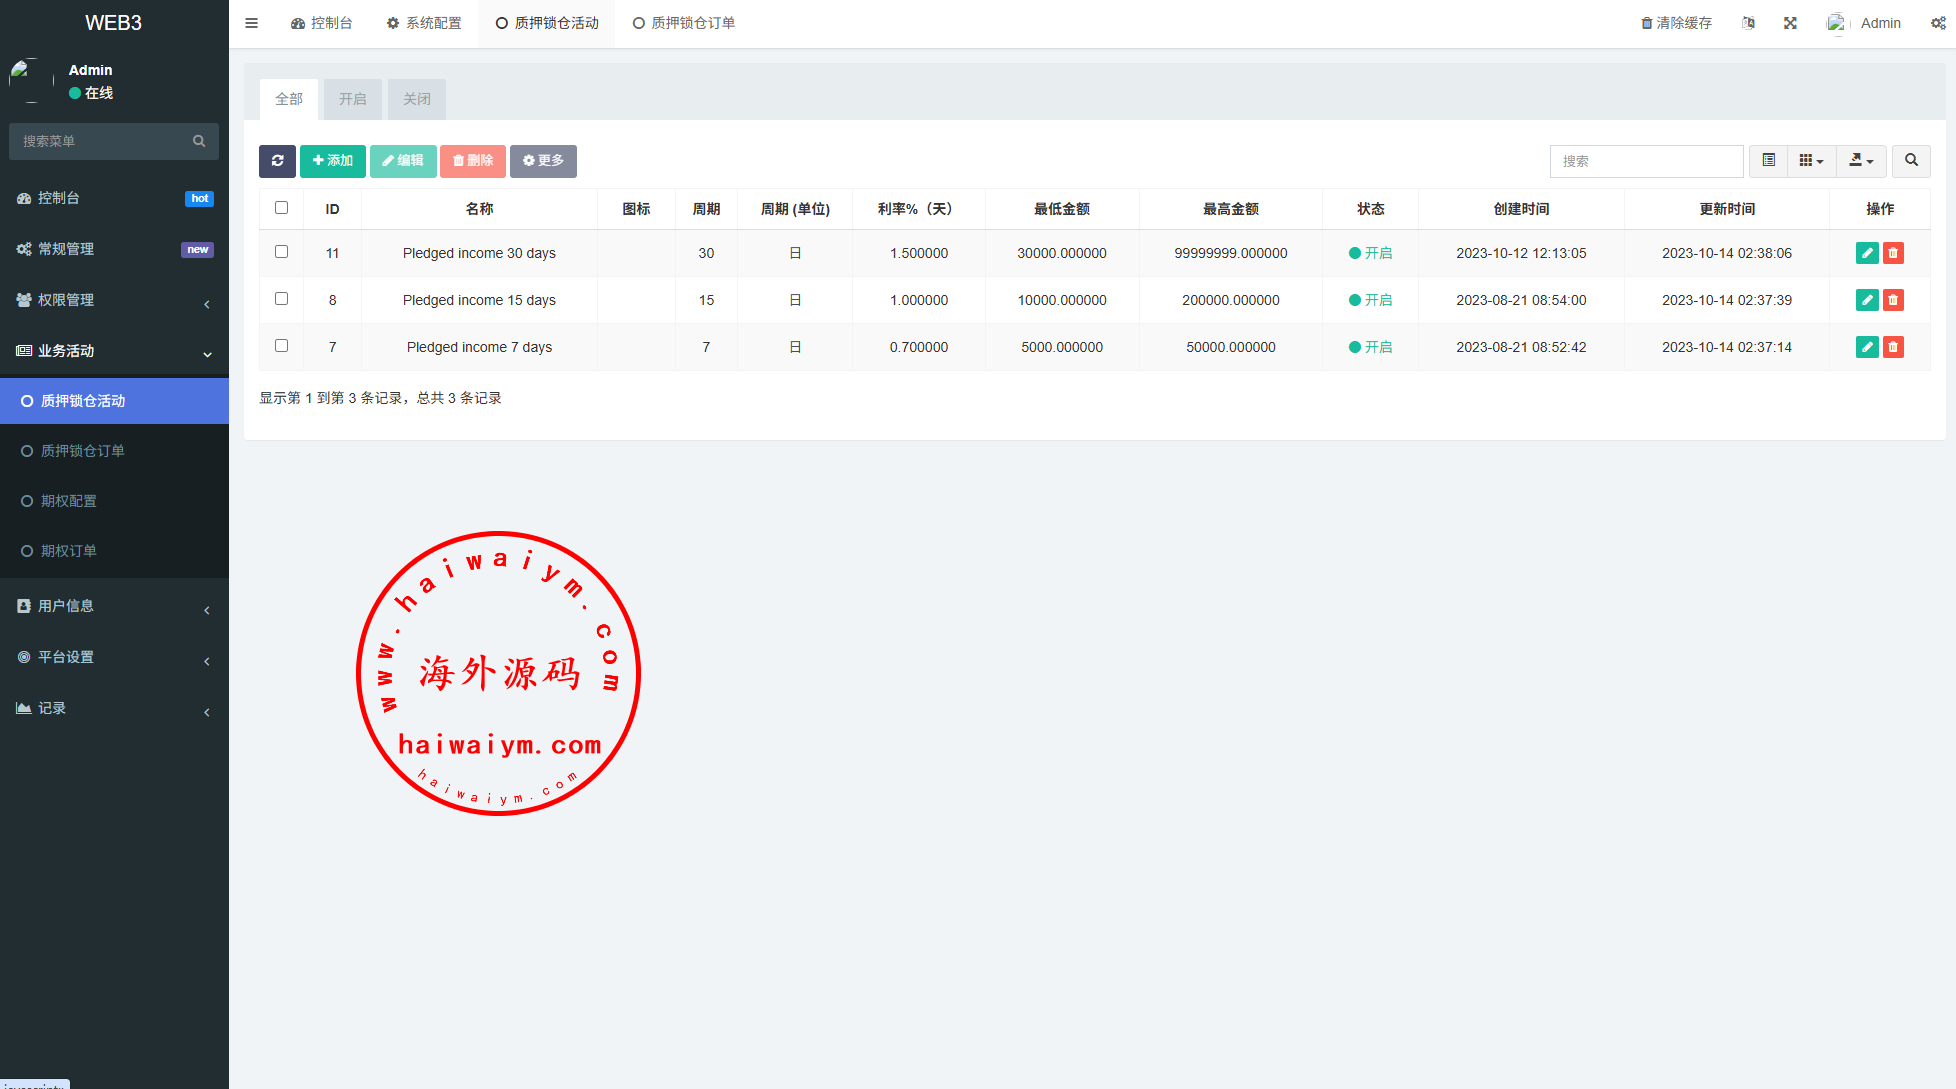The width and height of the screenshot is (1956, 1089).
Task: Switch to the 开启 filter tab
Action: [x=352, y=99]
